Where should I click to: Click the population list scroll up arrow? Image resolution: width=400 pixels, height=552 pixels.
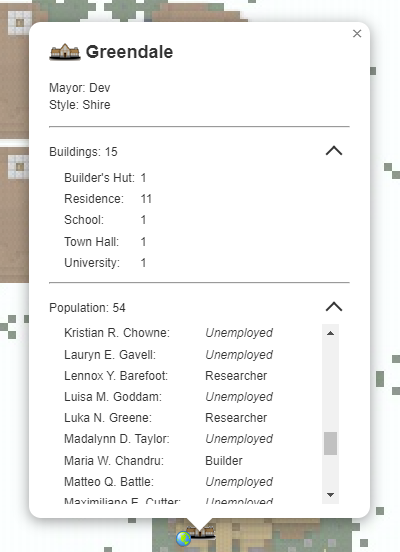[x=330, y=333]
